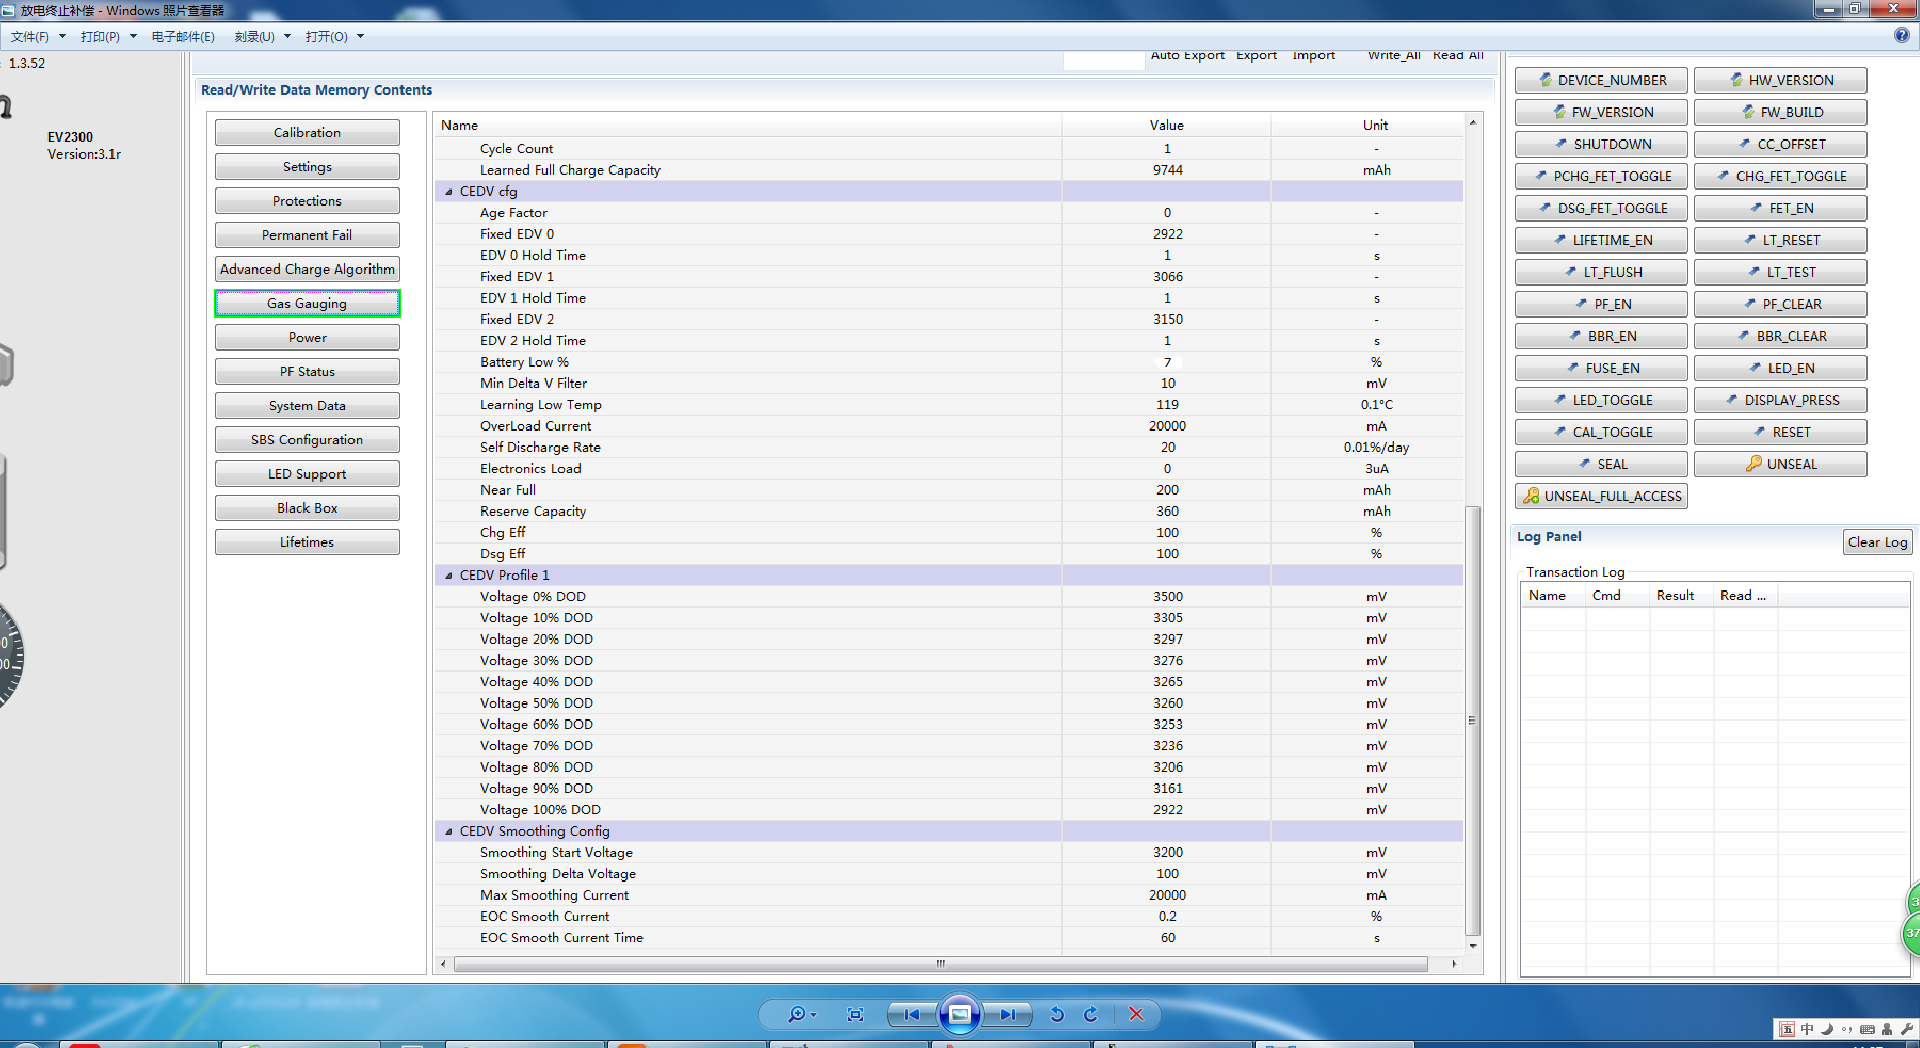Open the Protections section
Viewport: 1920px width, 1048px height.
coord(307,201)
